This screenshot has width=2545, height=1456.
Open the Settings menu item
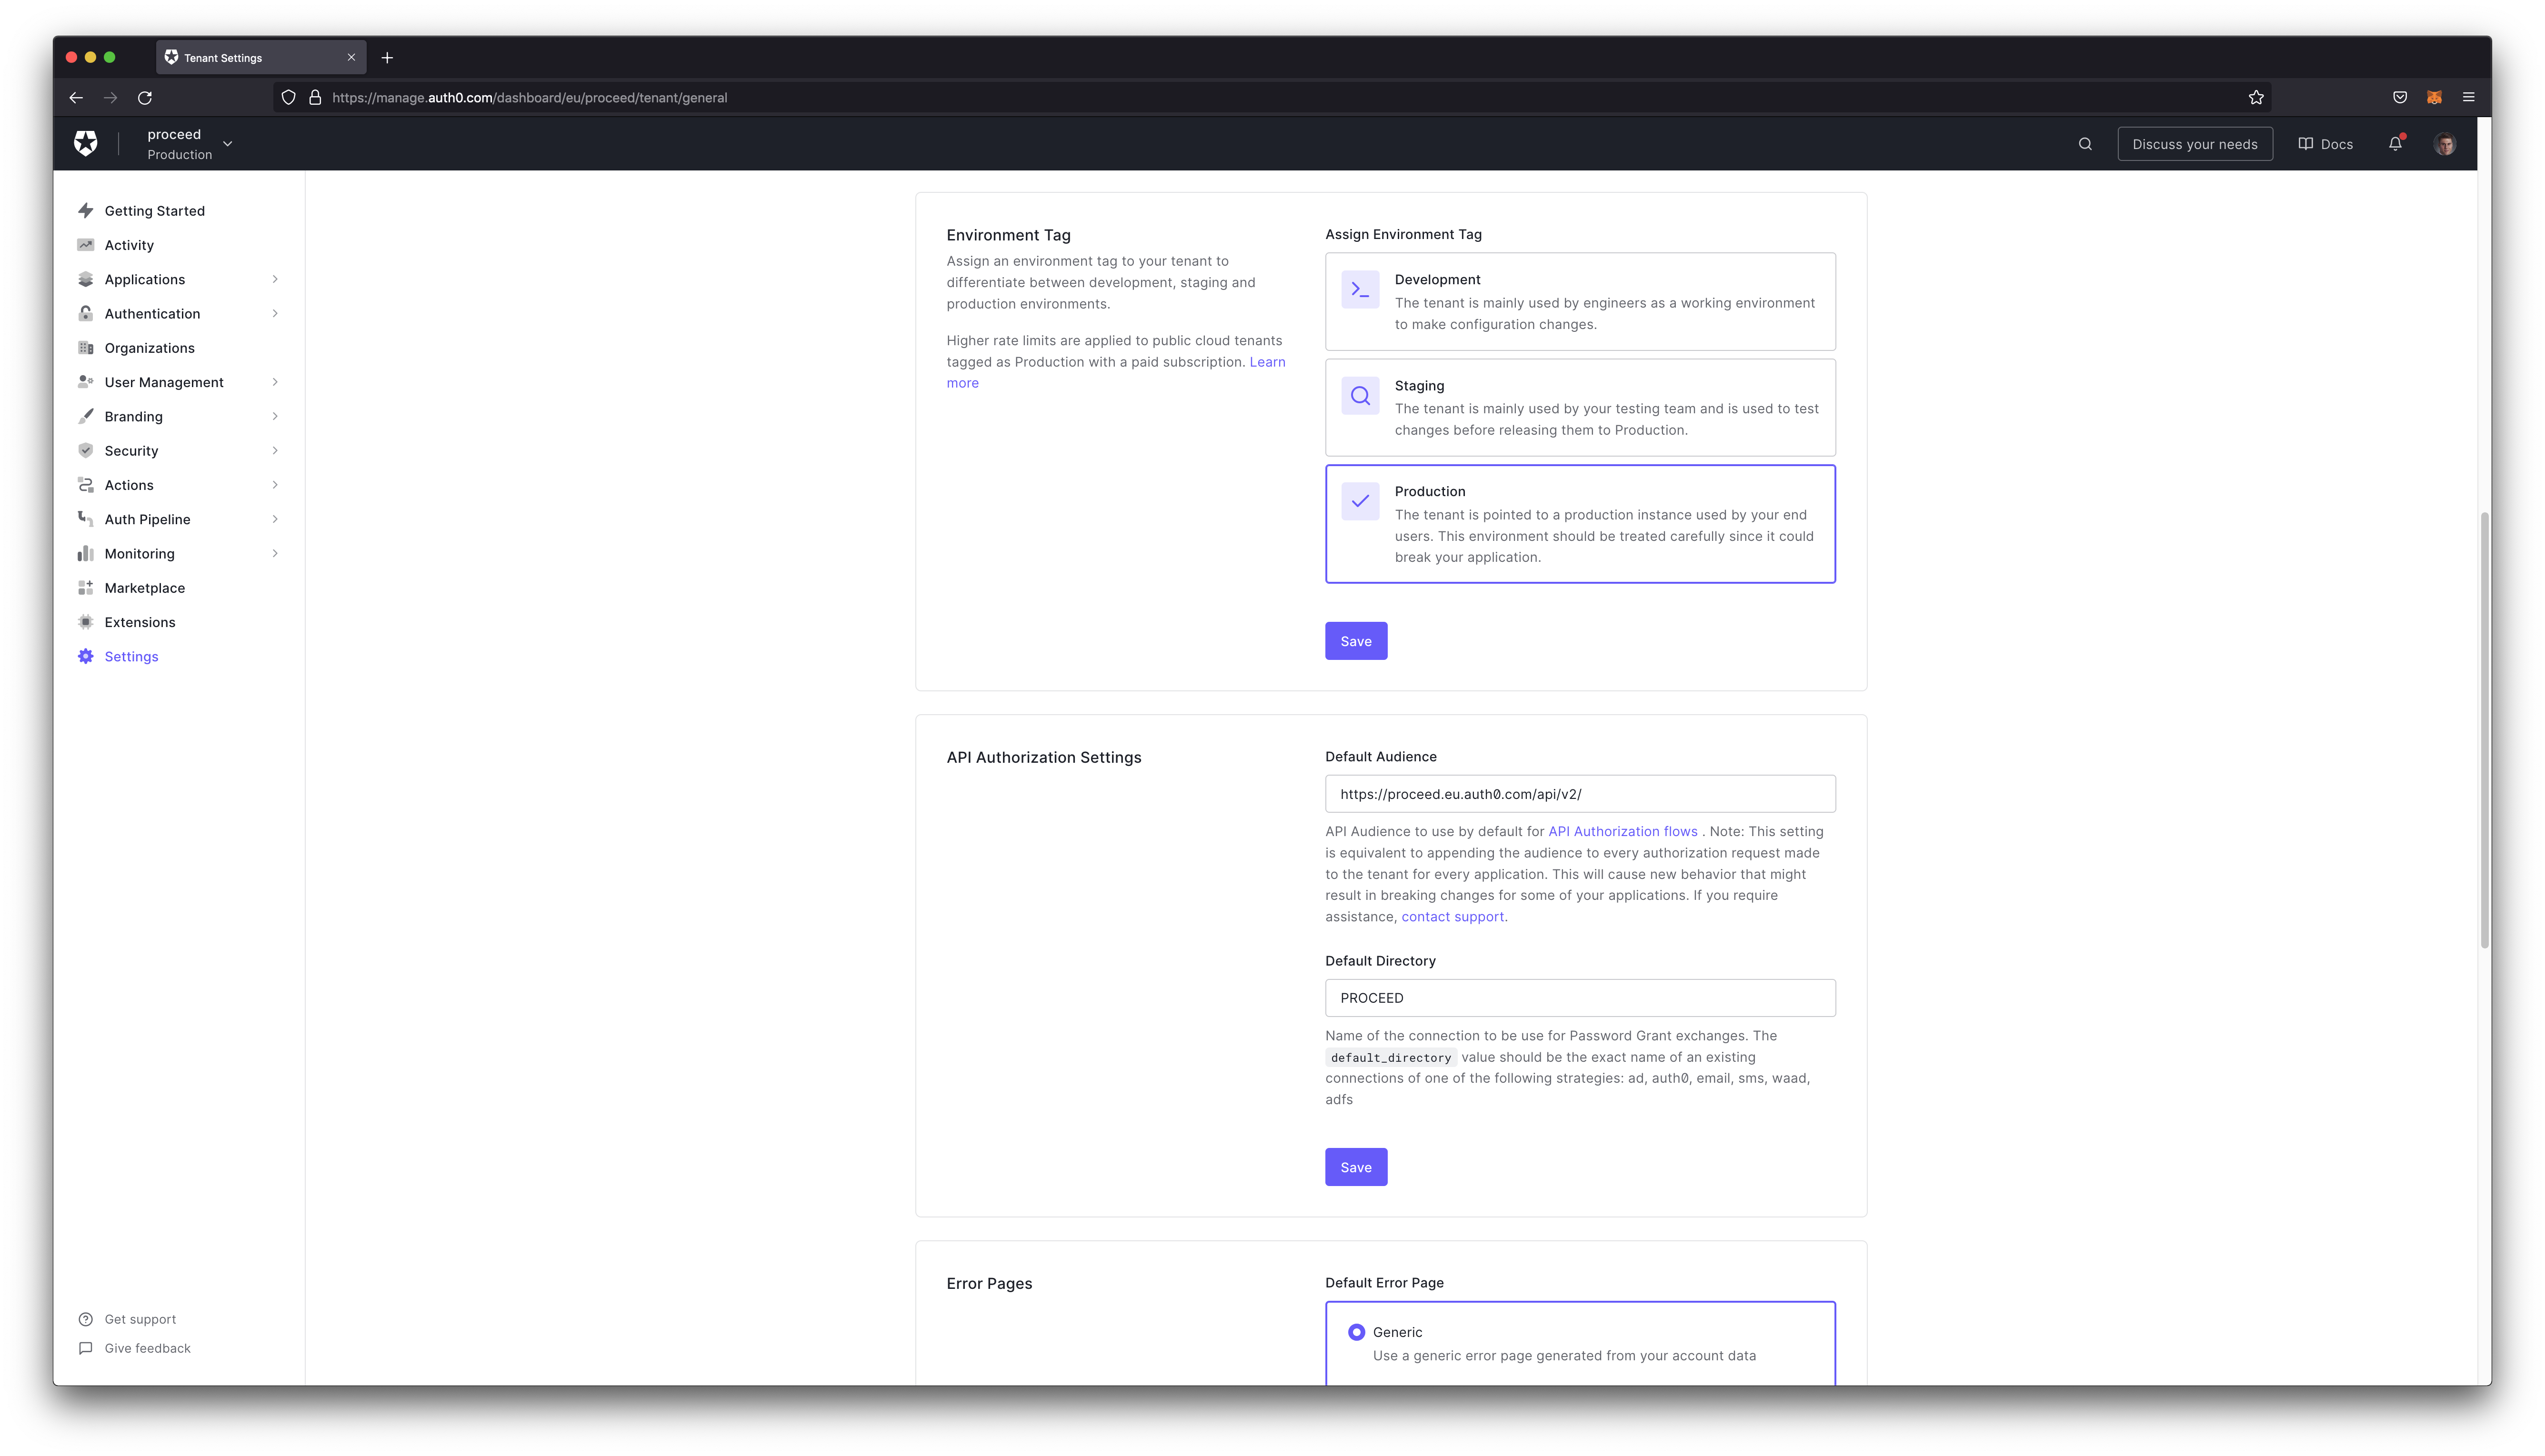tap(131, 656)
